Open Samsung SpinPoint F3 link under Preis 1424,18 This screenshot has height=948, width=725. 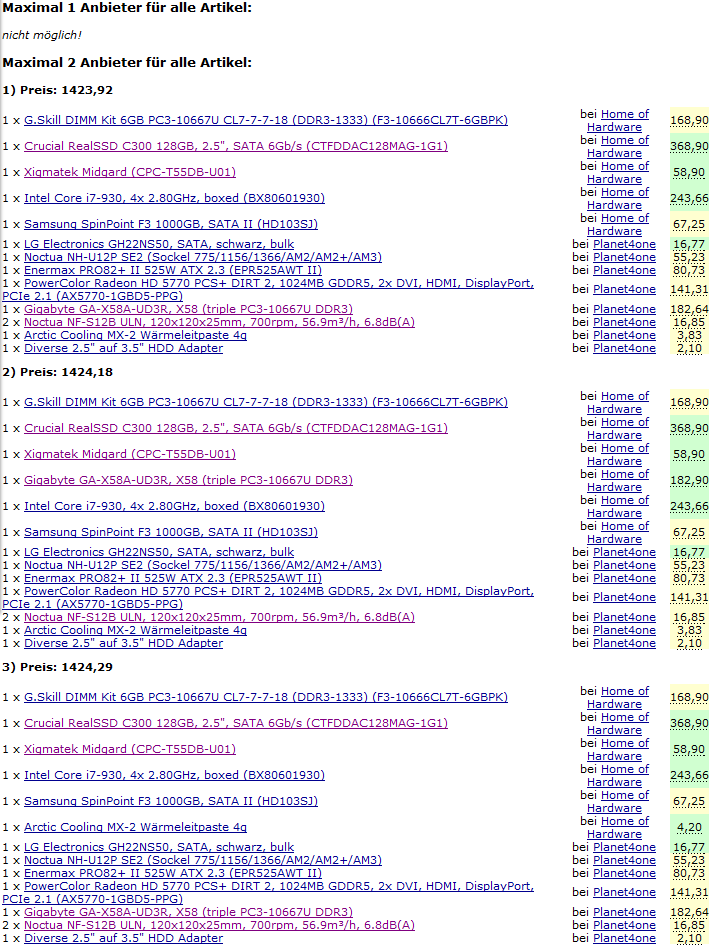[x=171, y=532]
